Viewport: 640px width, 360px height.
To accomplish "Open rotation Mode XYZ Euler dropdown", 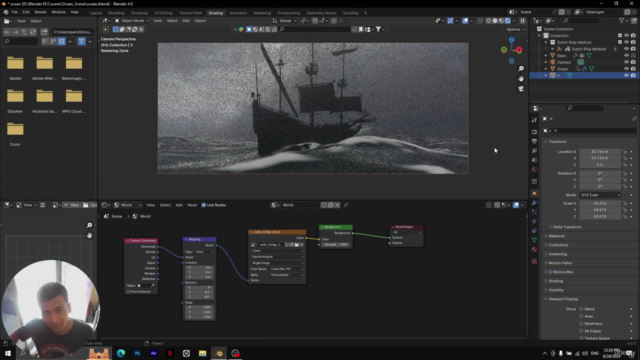I will (600, 195).
